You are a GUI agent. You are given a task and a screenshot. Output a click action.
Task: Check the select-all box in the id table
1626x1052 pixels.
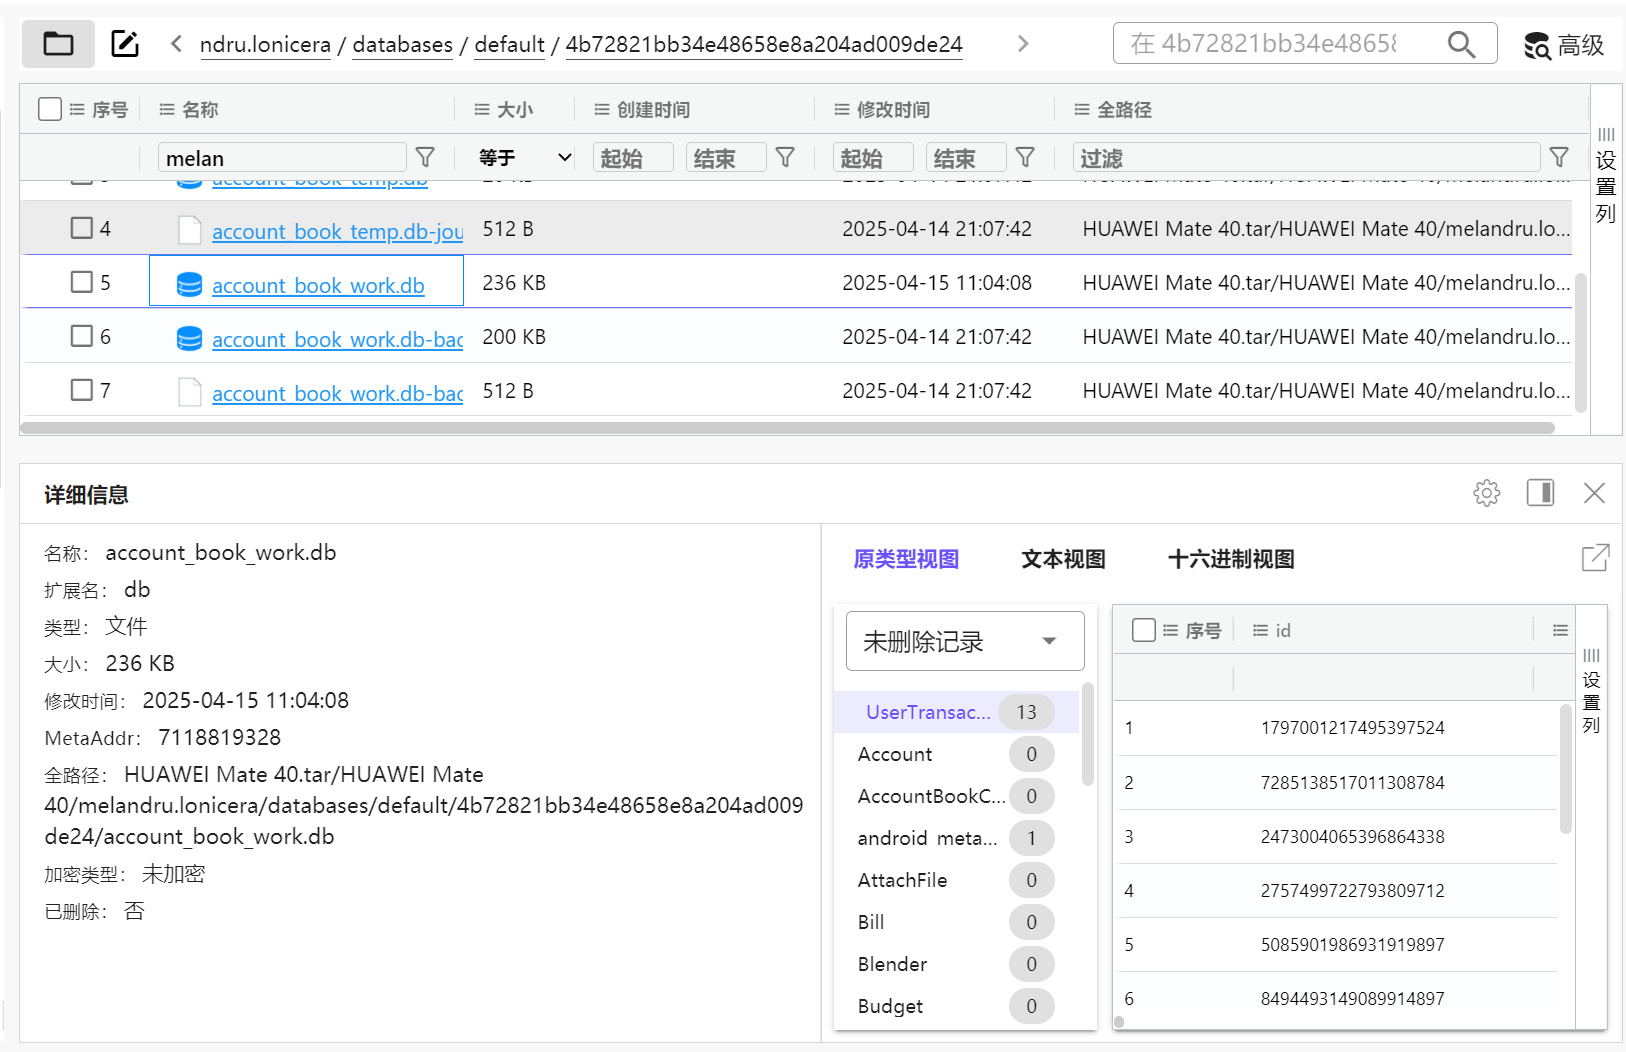click(x=1143, y=630)
